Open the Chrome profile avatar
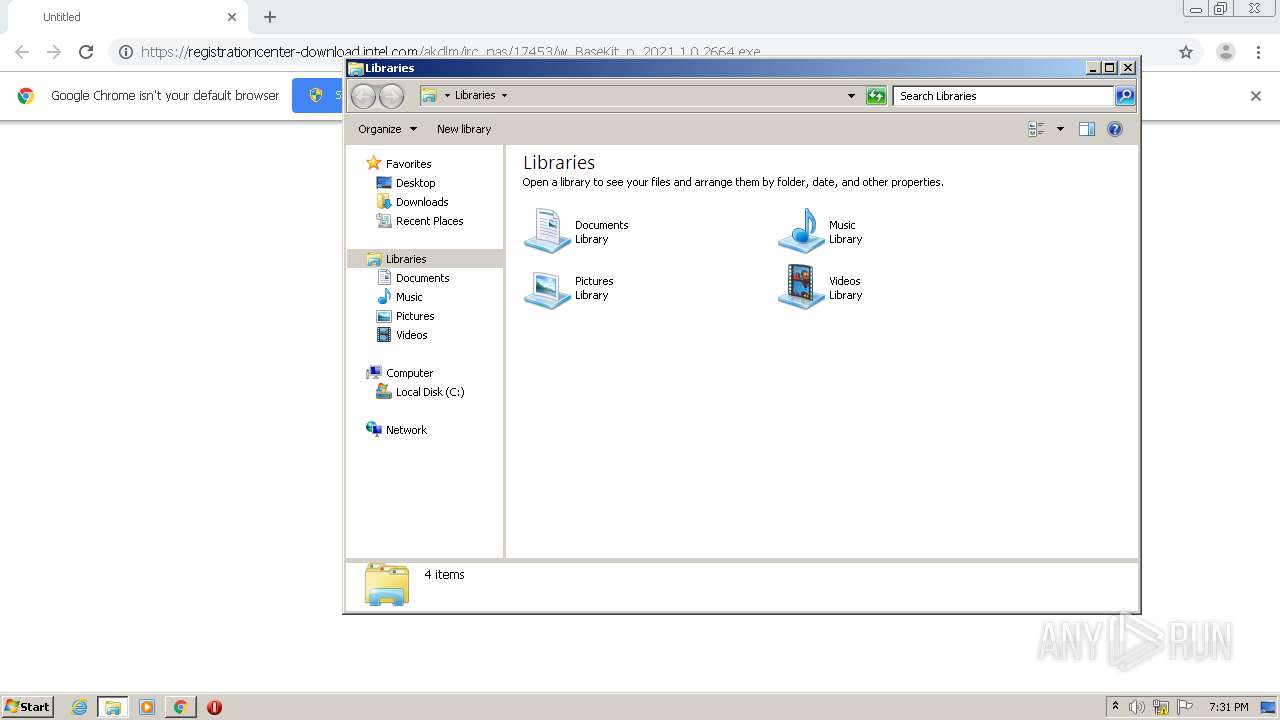The height and width of the screenshot is (720, 1280). 1226,52
